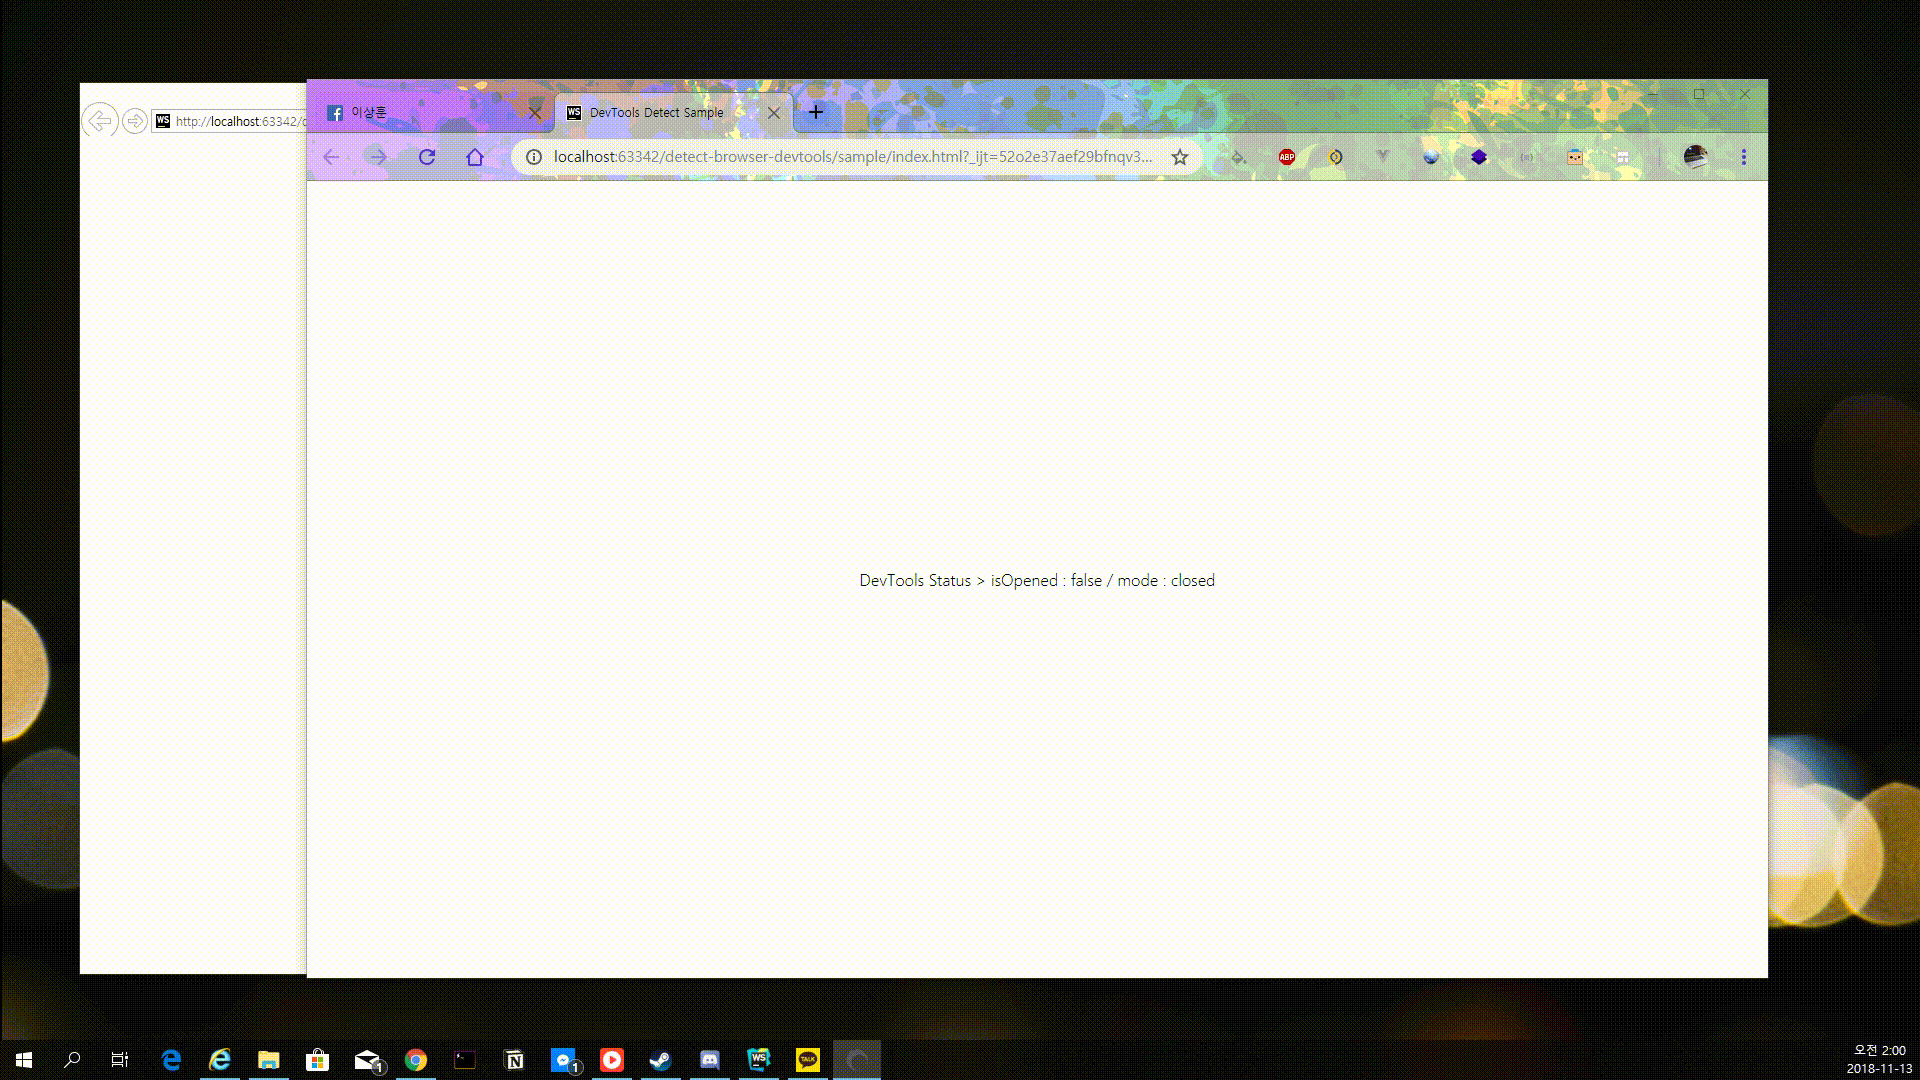Open the paint bucket extension icon
The width and height of the screenshot is (1920, 1080).
1238,157
